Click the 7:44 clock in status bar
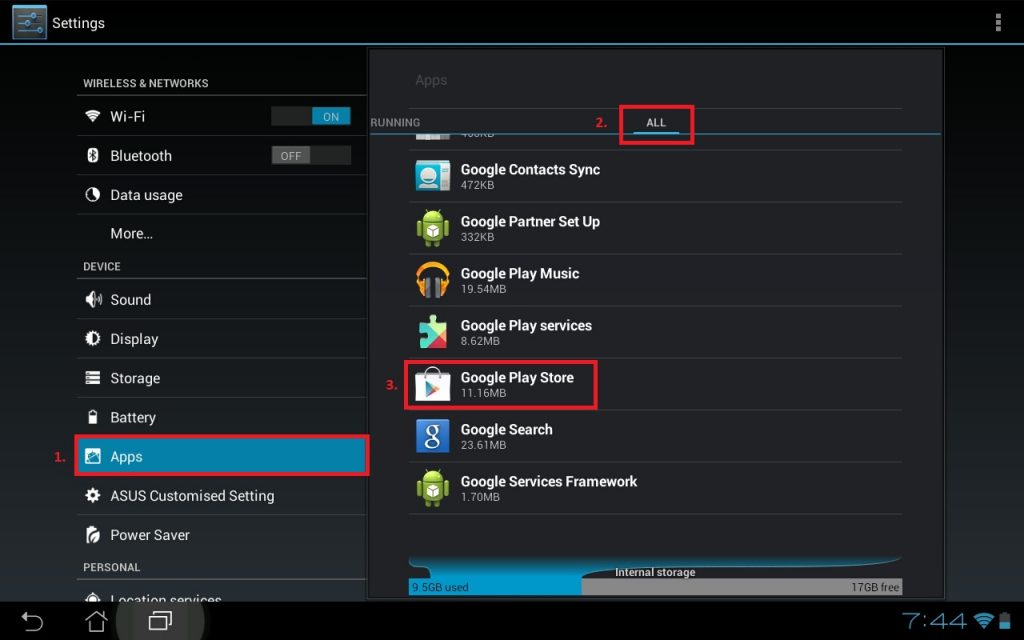This screenshot has width=1024, height=640. click(x=935, y=620)
